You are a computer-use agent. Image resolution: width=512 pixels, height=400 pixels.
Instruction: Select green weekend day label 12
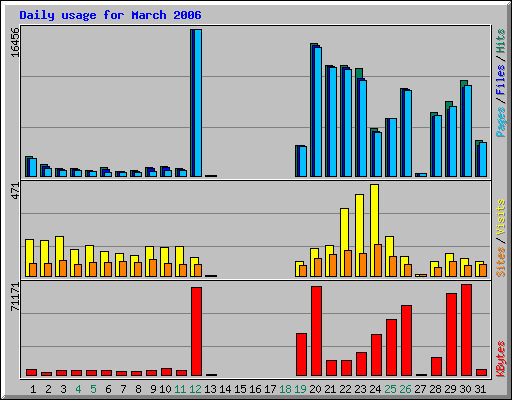click(x=195, y=389)
